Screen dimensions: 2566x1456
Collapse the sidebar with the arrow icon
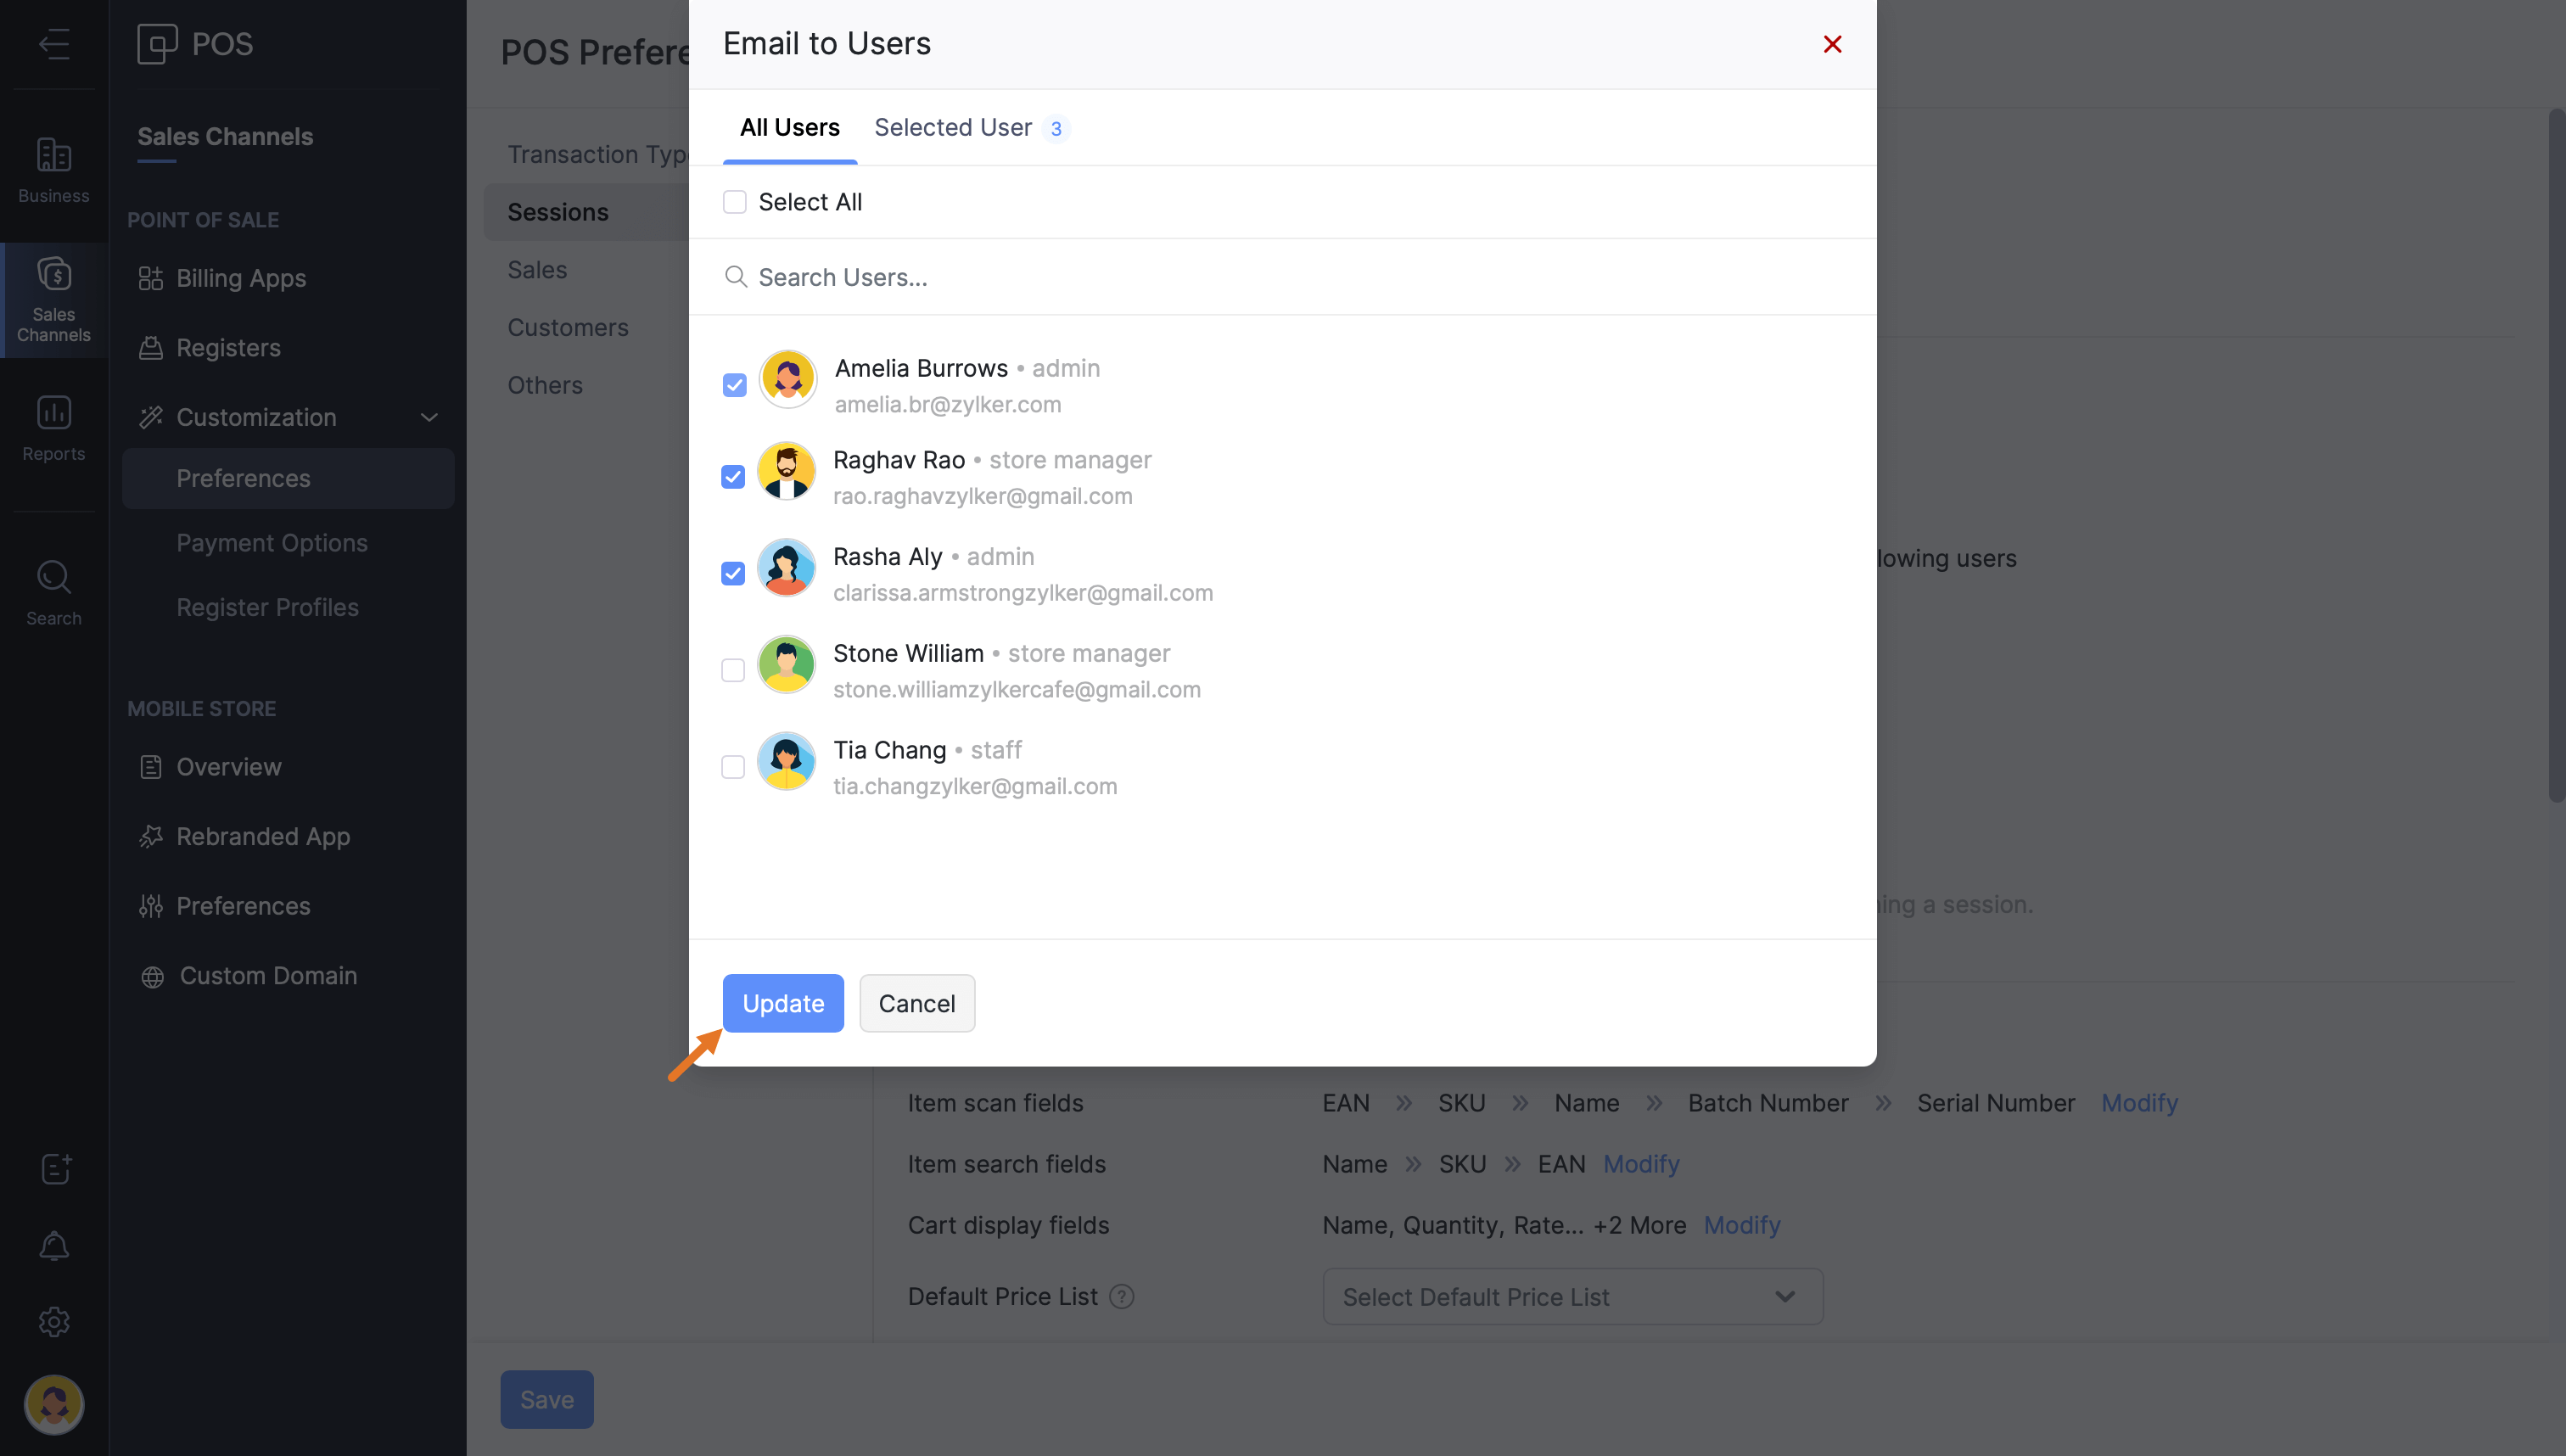pos(54,44)
